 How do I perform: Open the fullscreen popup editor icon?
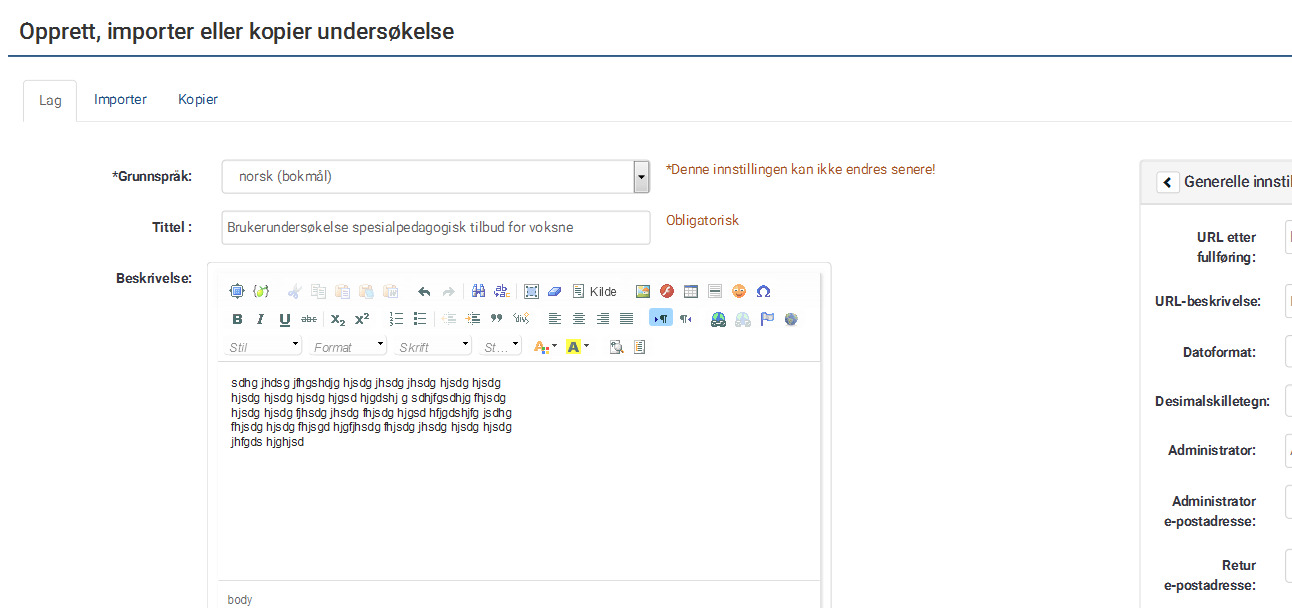coord(237,292)
